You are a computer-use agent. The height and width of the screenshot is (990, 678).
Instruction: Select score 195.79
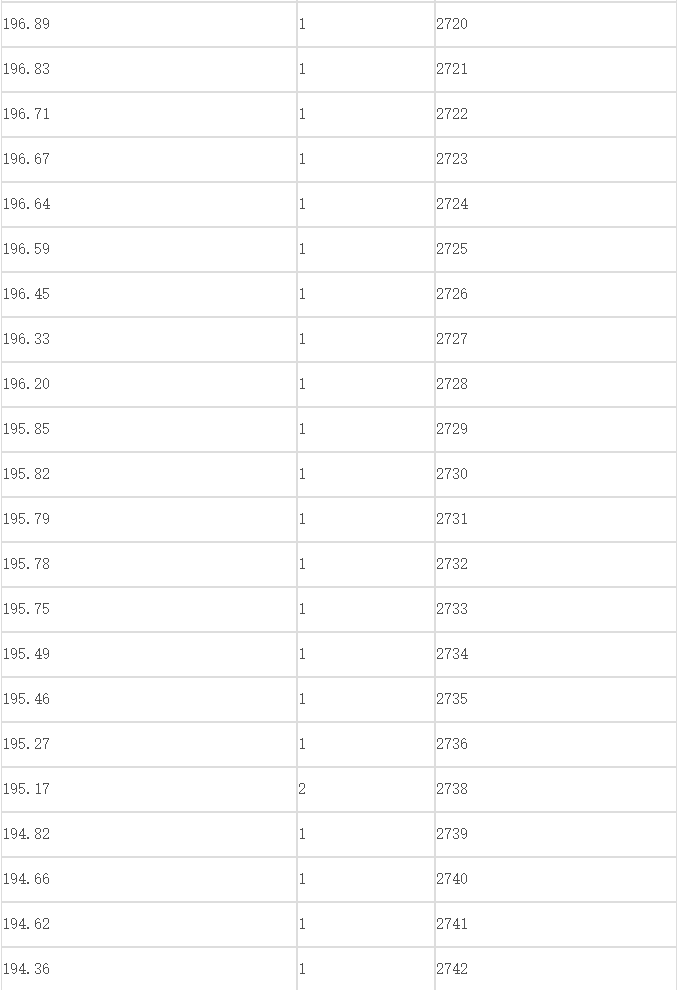(x=149, y=520)
